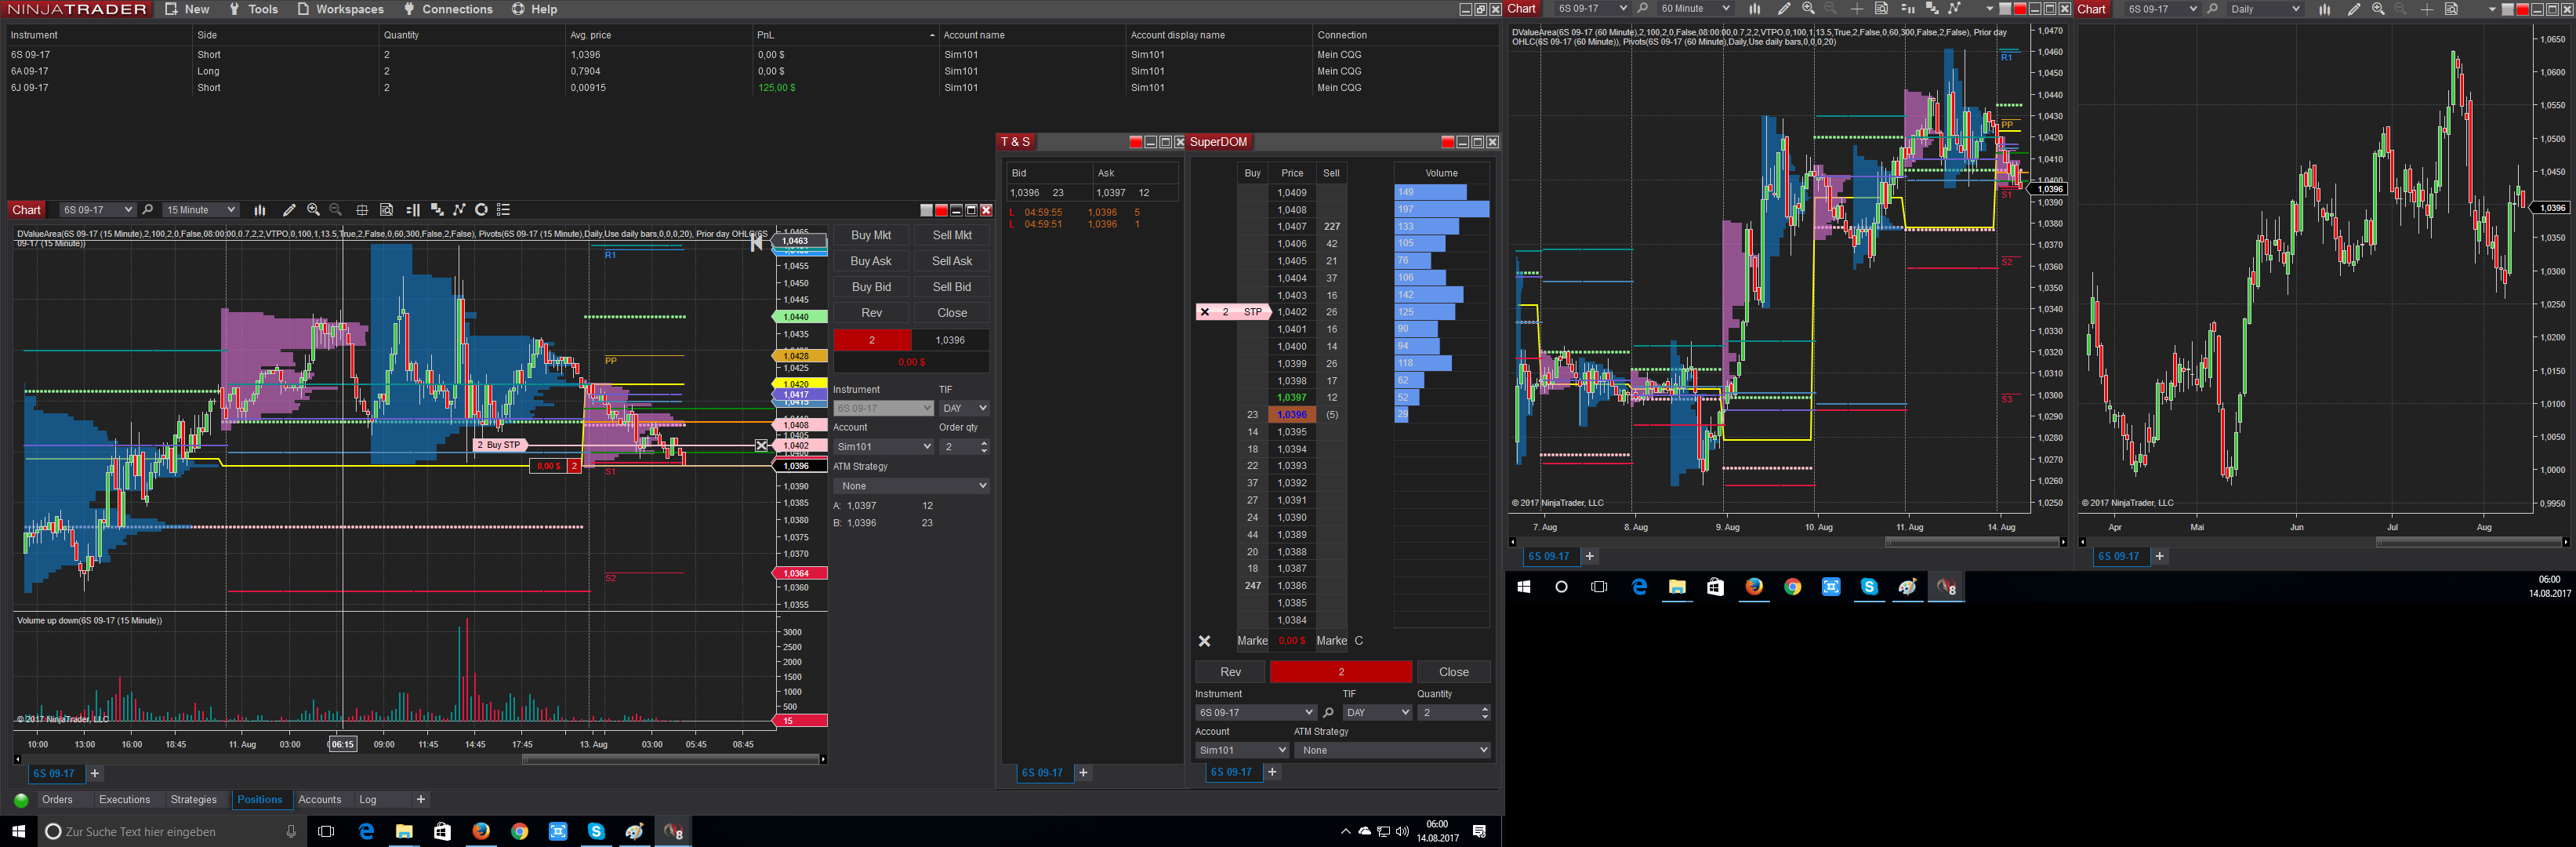Expand Chart Trader TIF DAY dropdown
This screenshot has width=2576, height=847.
tap(964, 408)
